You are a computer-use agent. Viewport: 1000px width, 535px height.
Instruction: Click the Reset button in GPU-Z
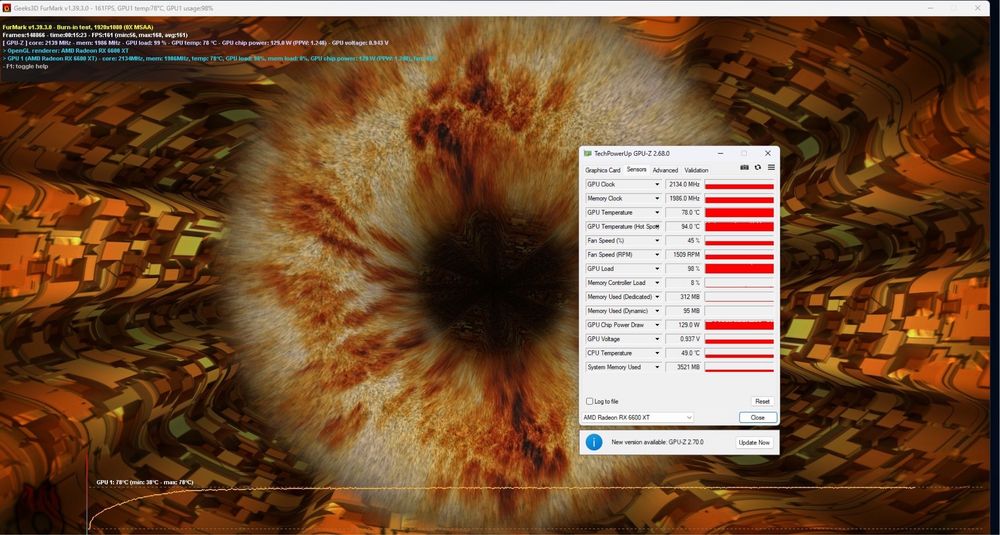pyautogui.click(x=762, y=402)
